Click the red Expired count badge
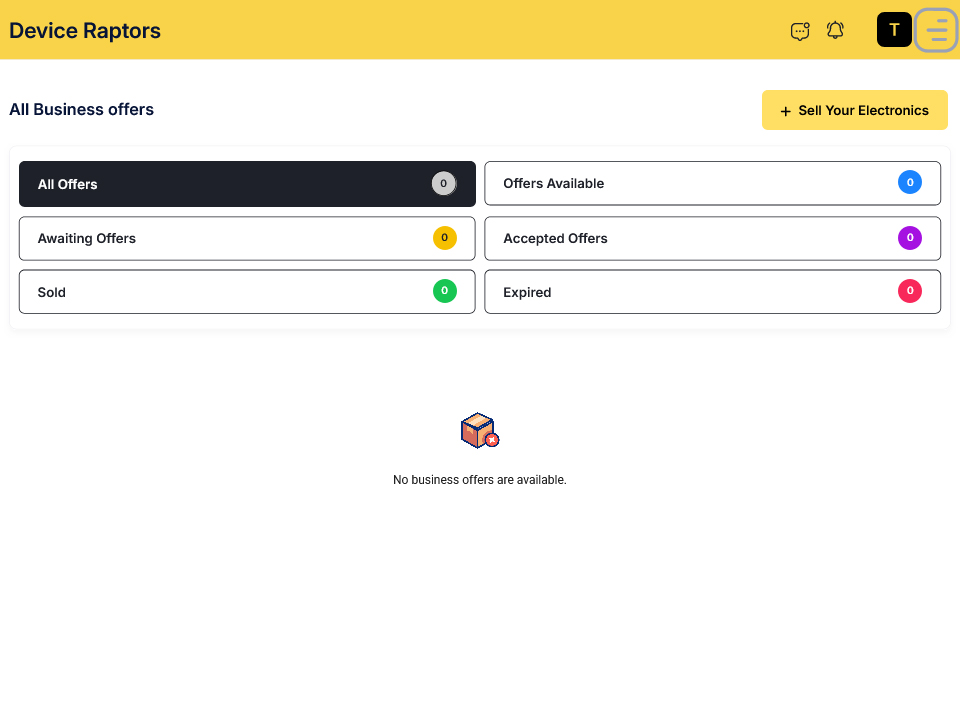This screenshot has height=720, width=960. coord(910,292)
